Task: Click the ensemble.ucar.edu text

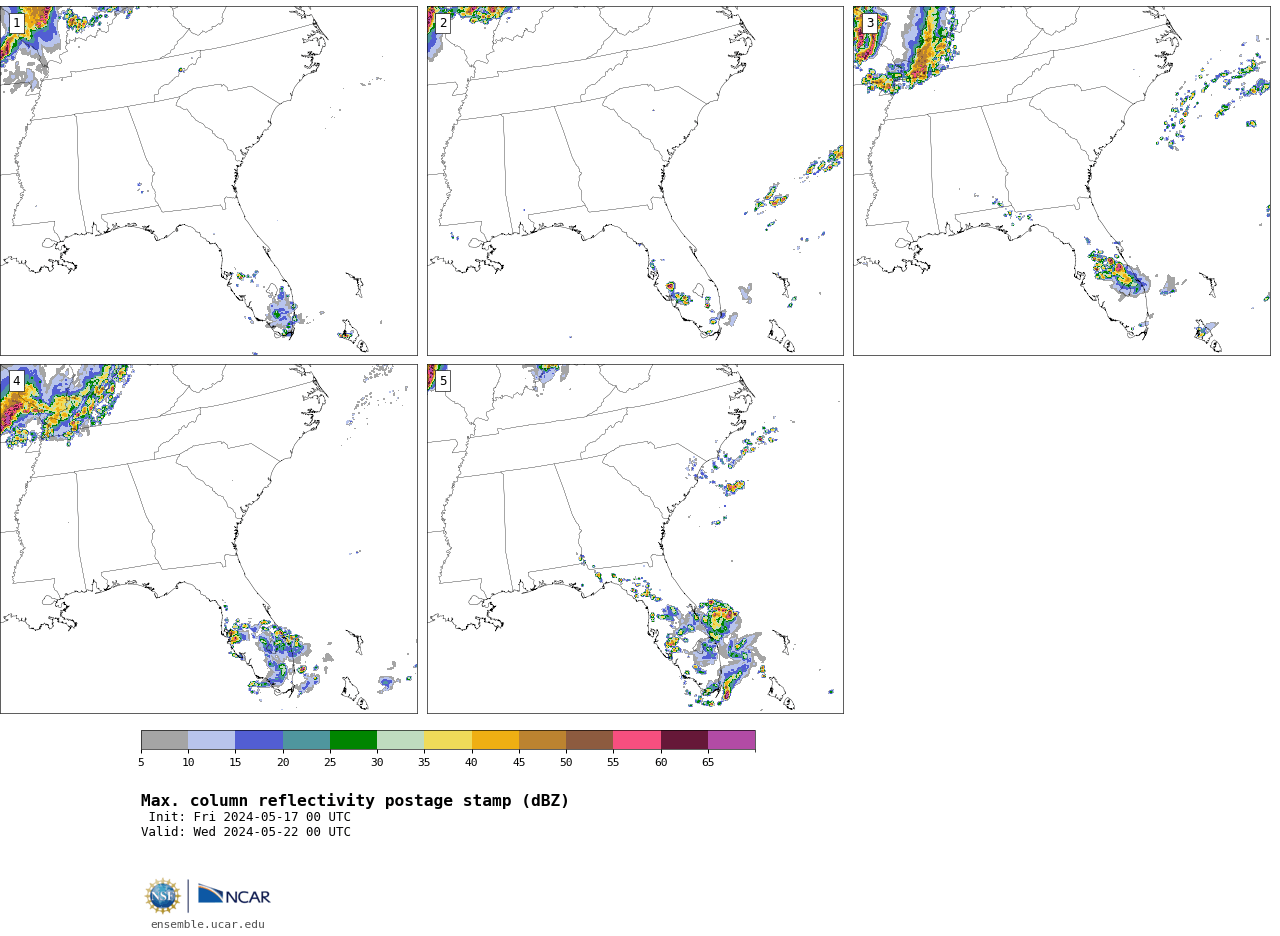Action: coord(208,925)
